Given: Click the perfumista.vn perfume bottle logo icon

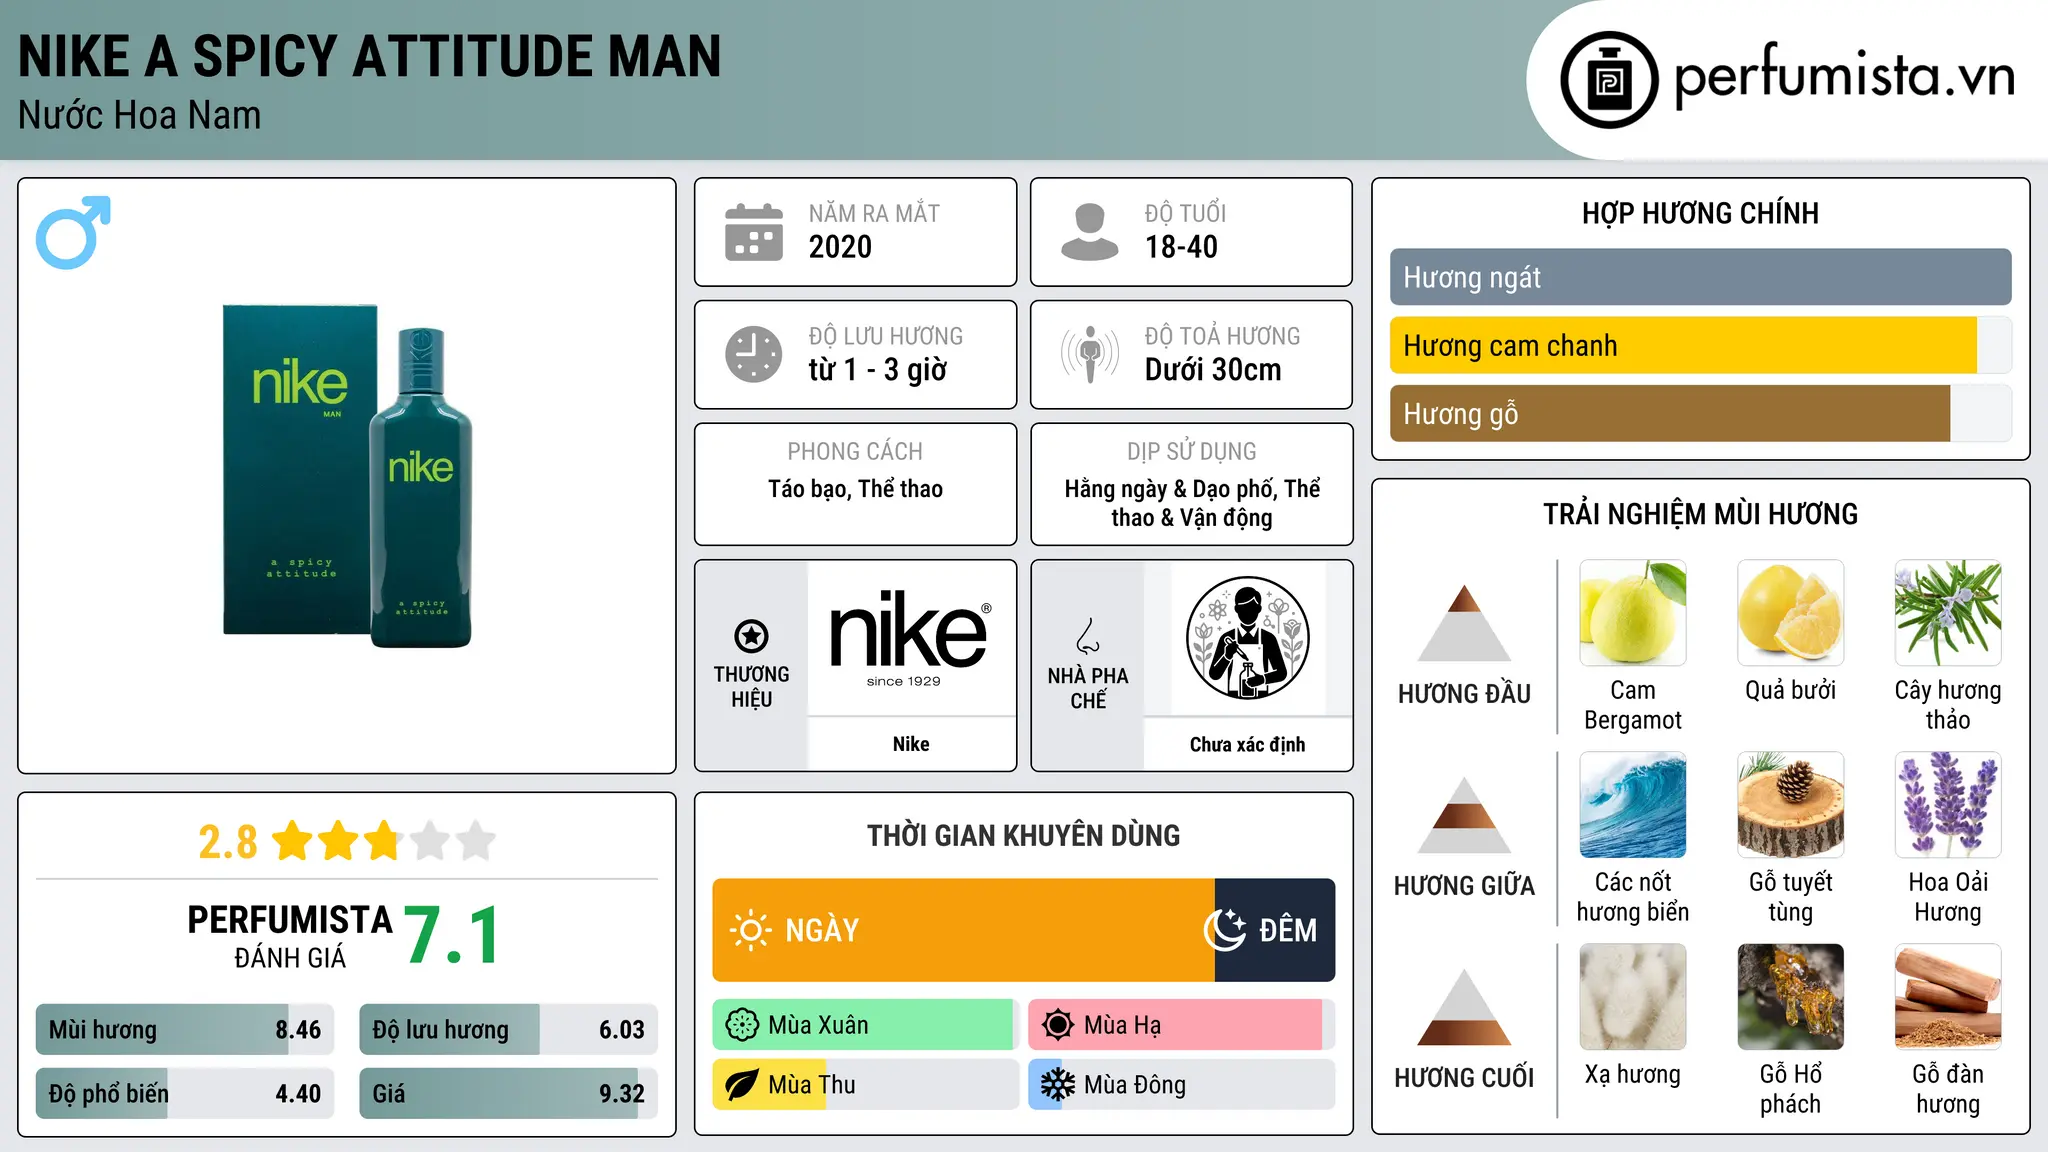Looking at the screenshot, I should coord(1609,80).
